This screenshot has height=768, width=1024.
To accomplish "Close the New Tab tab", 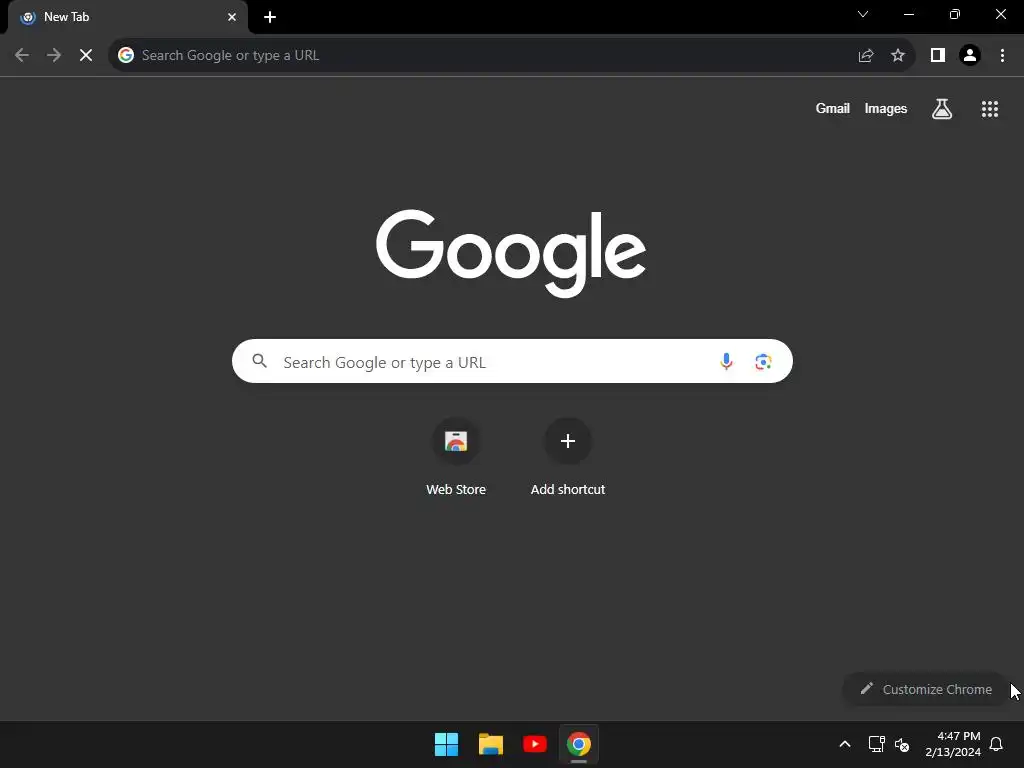I will (x=232, y=17).
